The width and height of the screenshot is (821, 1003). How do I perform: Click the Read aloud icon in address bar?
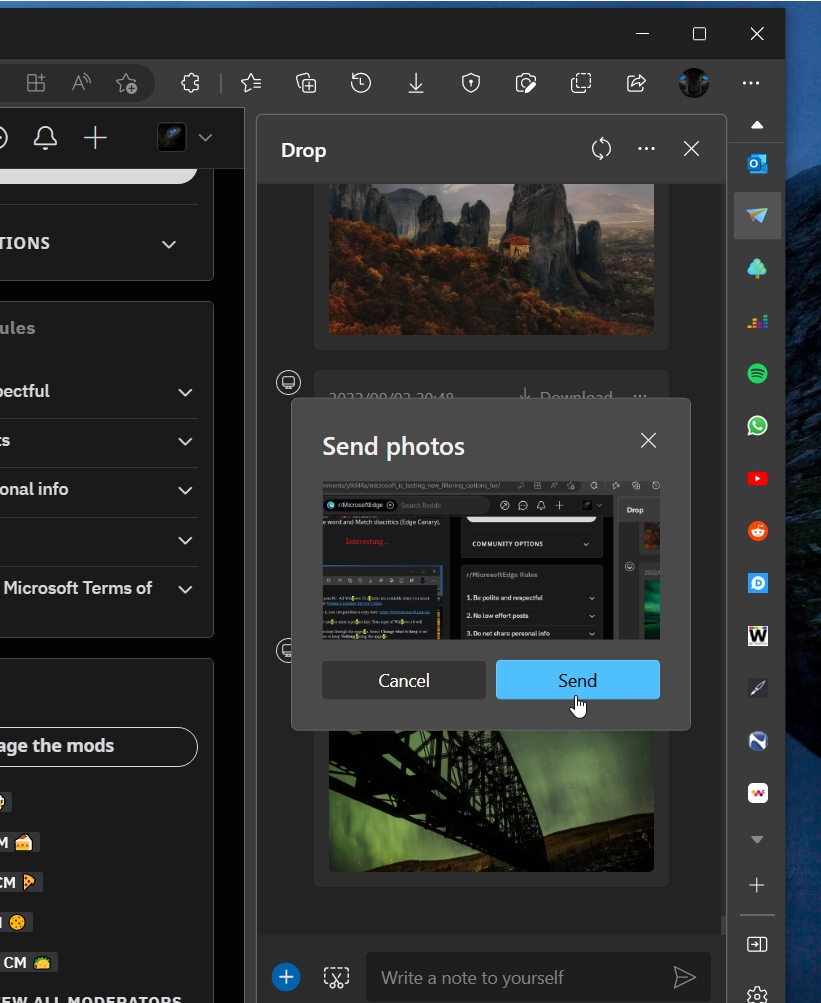pyautogui.click(x=81, y=83)
